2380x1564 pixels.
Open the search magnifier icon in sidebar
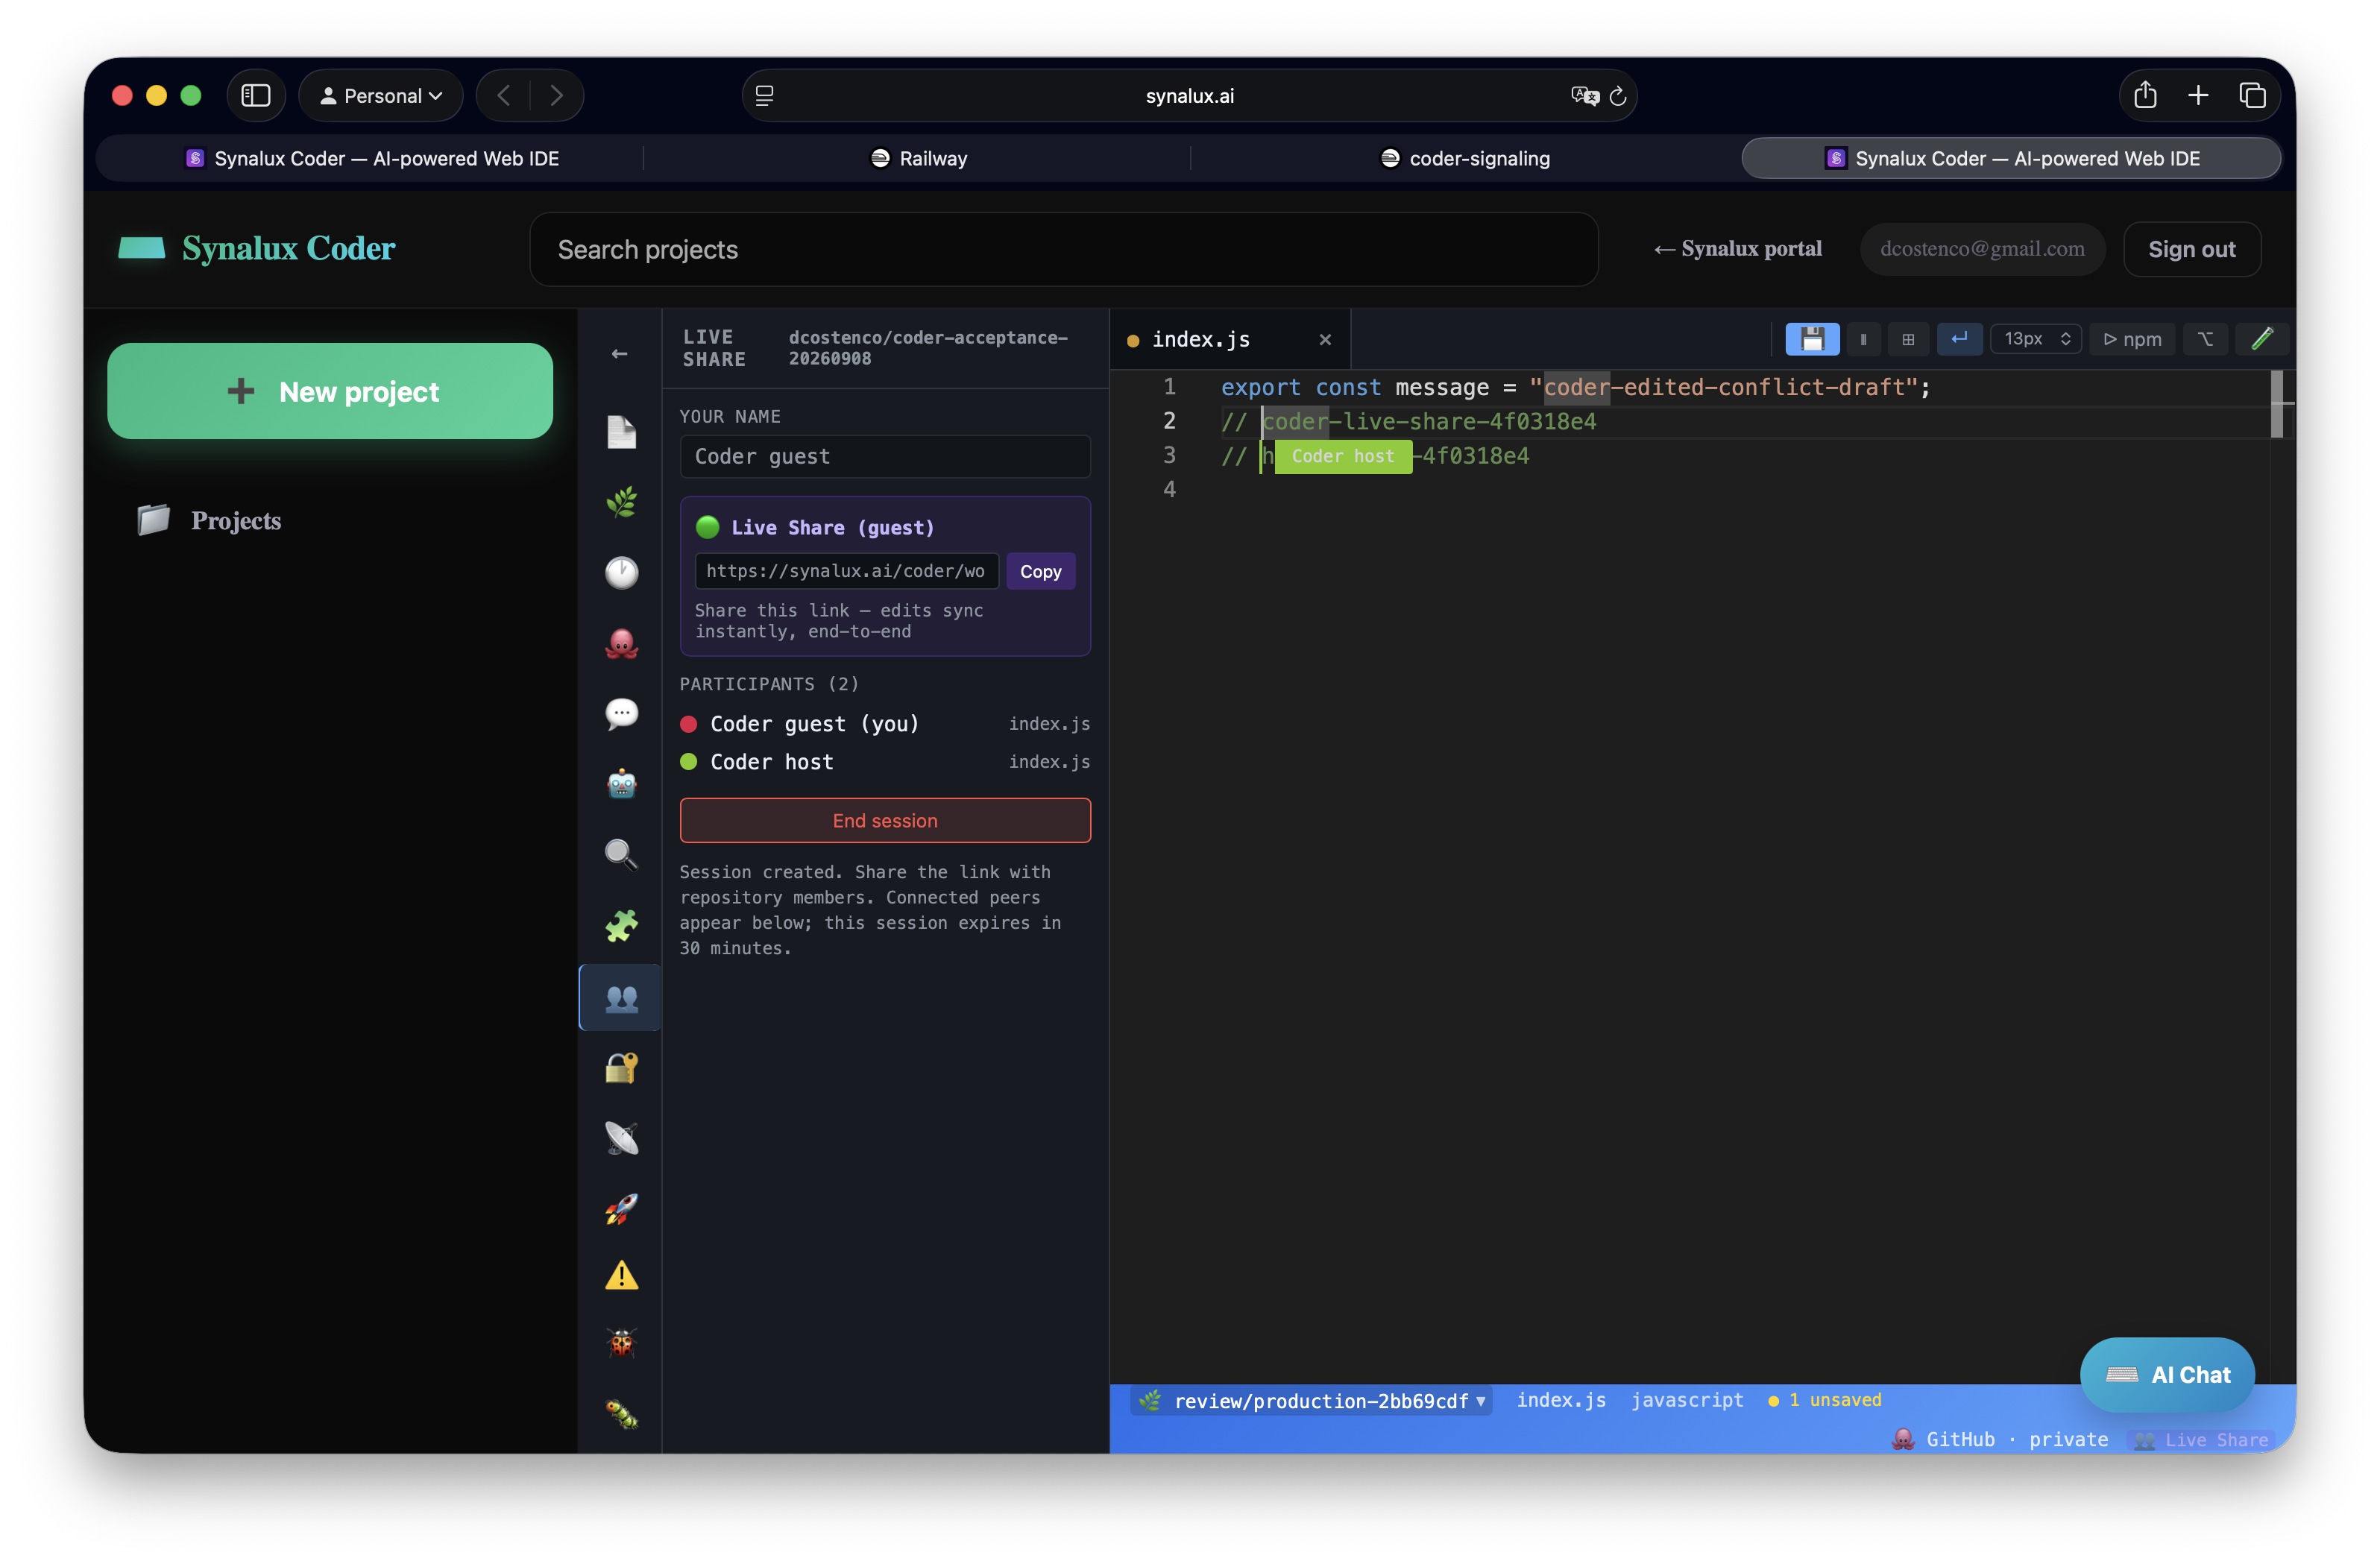[621, 855]
